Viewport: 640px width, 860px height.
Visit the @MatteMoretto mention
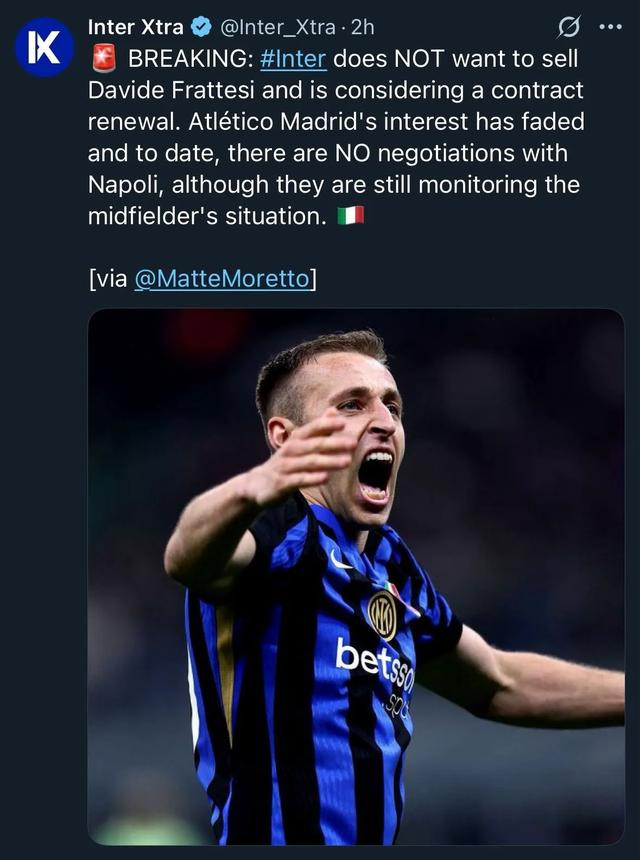221,279
